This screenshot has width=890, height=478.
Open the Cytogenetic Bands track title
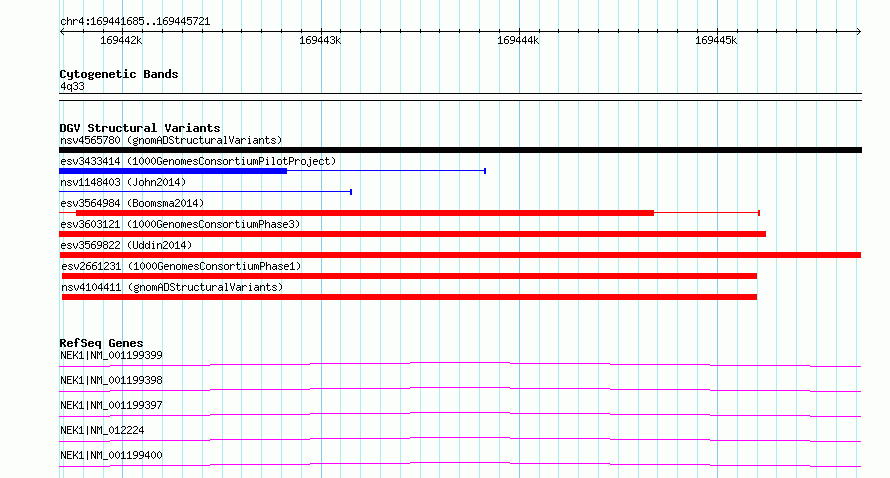coord(119,74)
